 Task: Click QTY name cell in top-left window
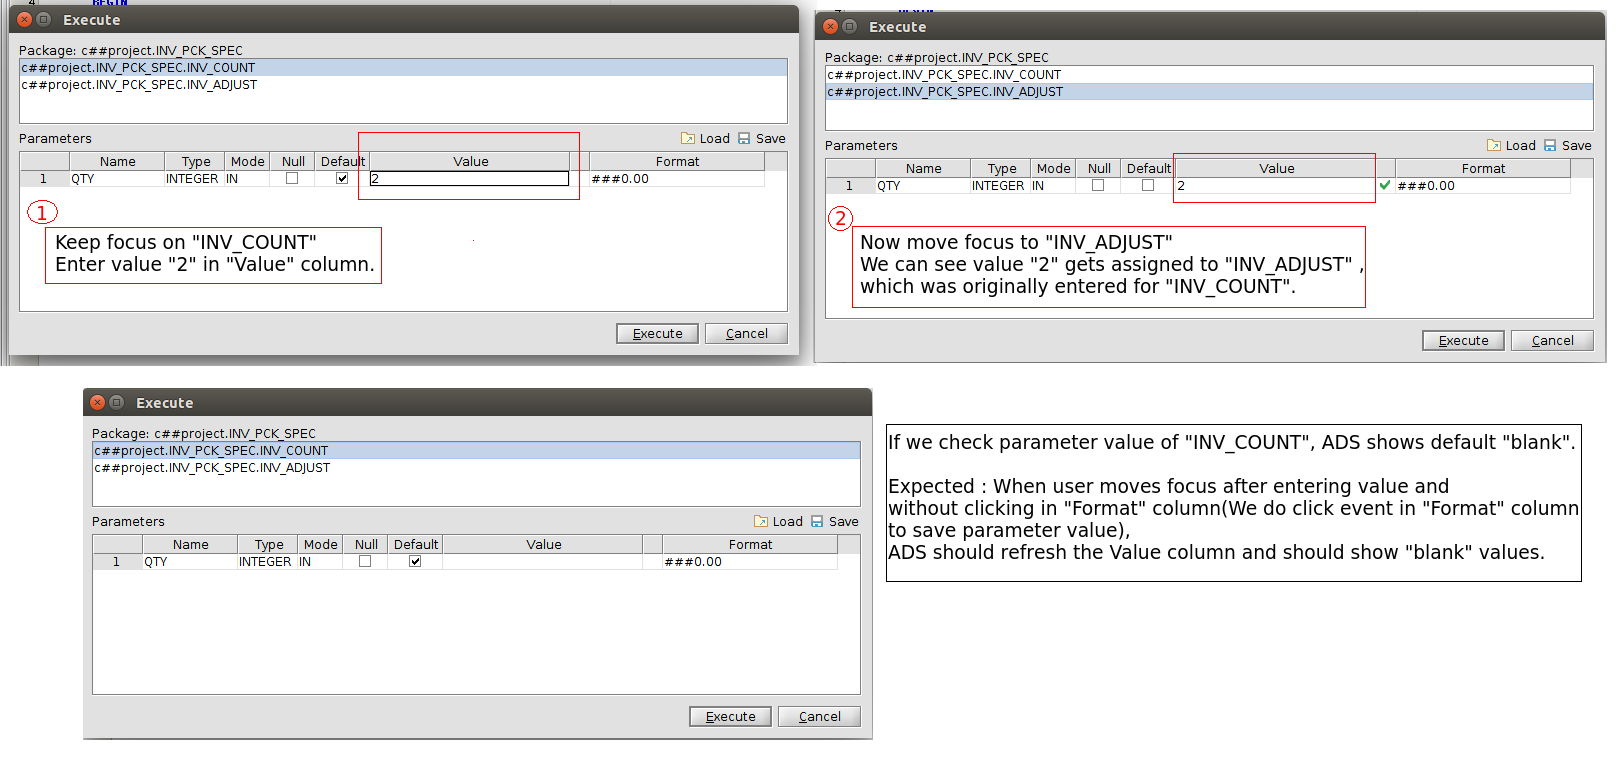pyautogui.click(x=117, y=178)
